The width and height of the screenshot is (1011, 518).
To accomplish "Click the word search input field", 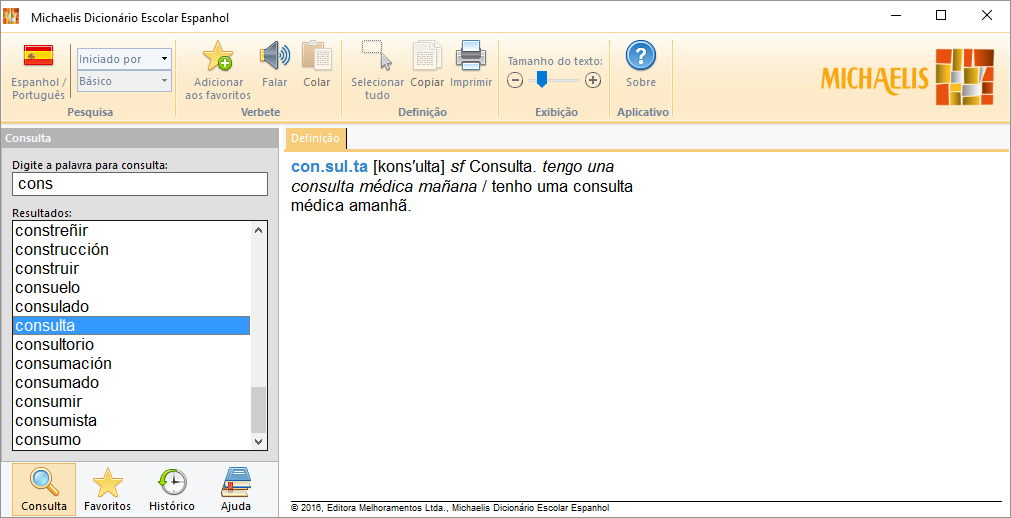I will 140,184.
